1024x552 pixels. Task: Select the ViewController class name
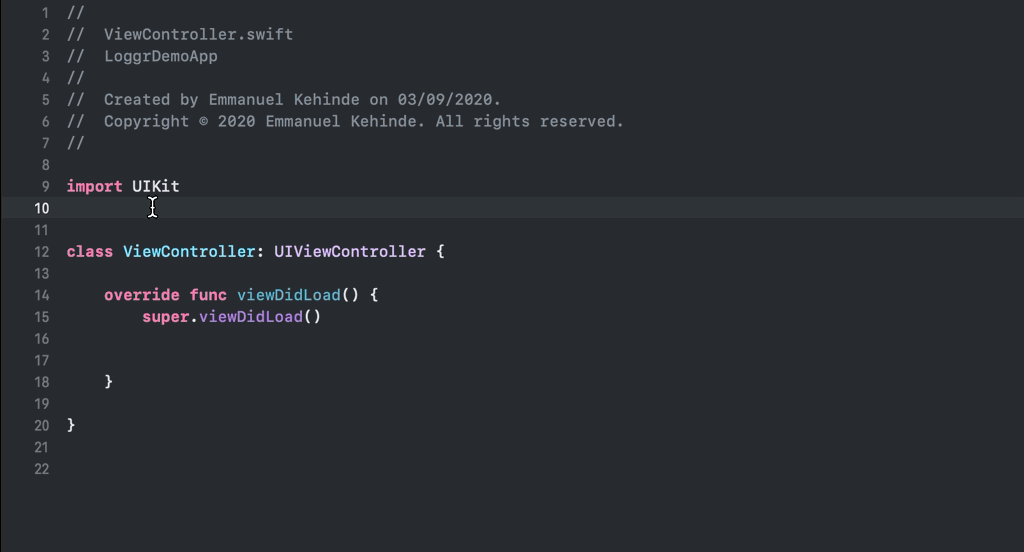189,252
